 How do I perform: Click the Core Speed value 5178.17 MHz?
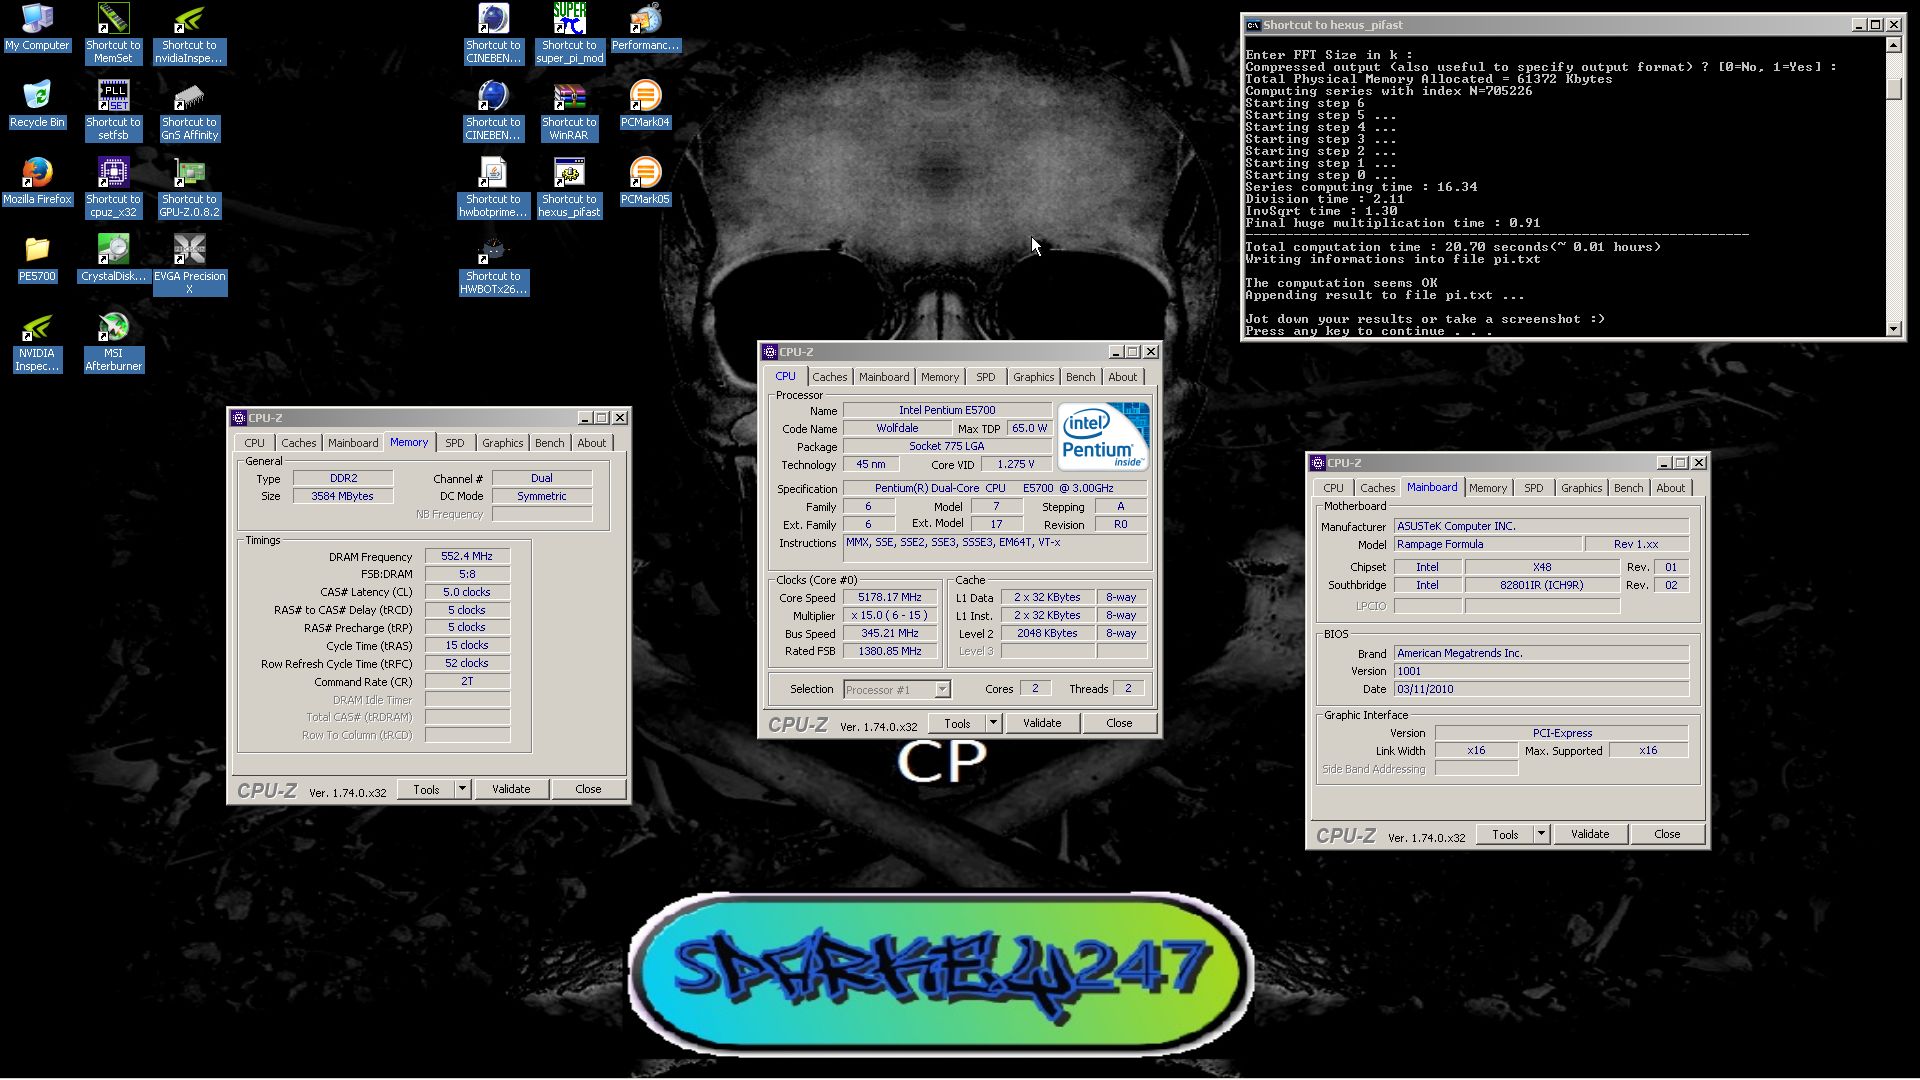(x=889, y=597)
